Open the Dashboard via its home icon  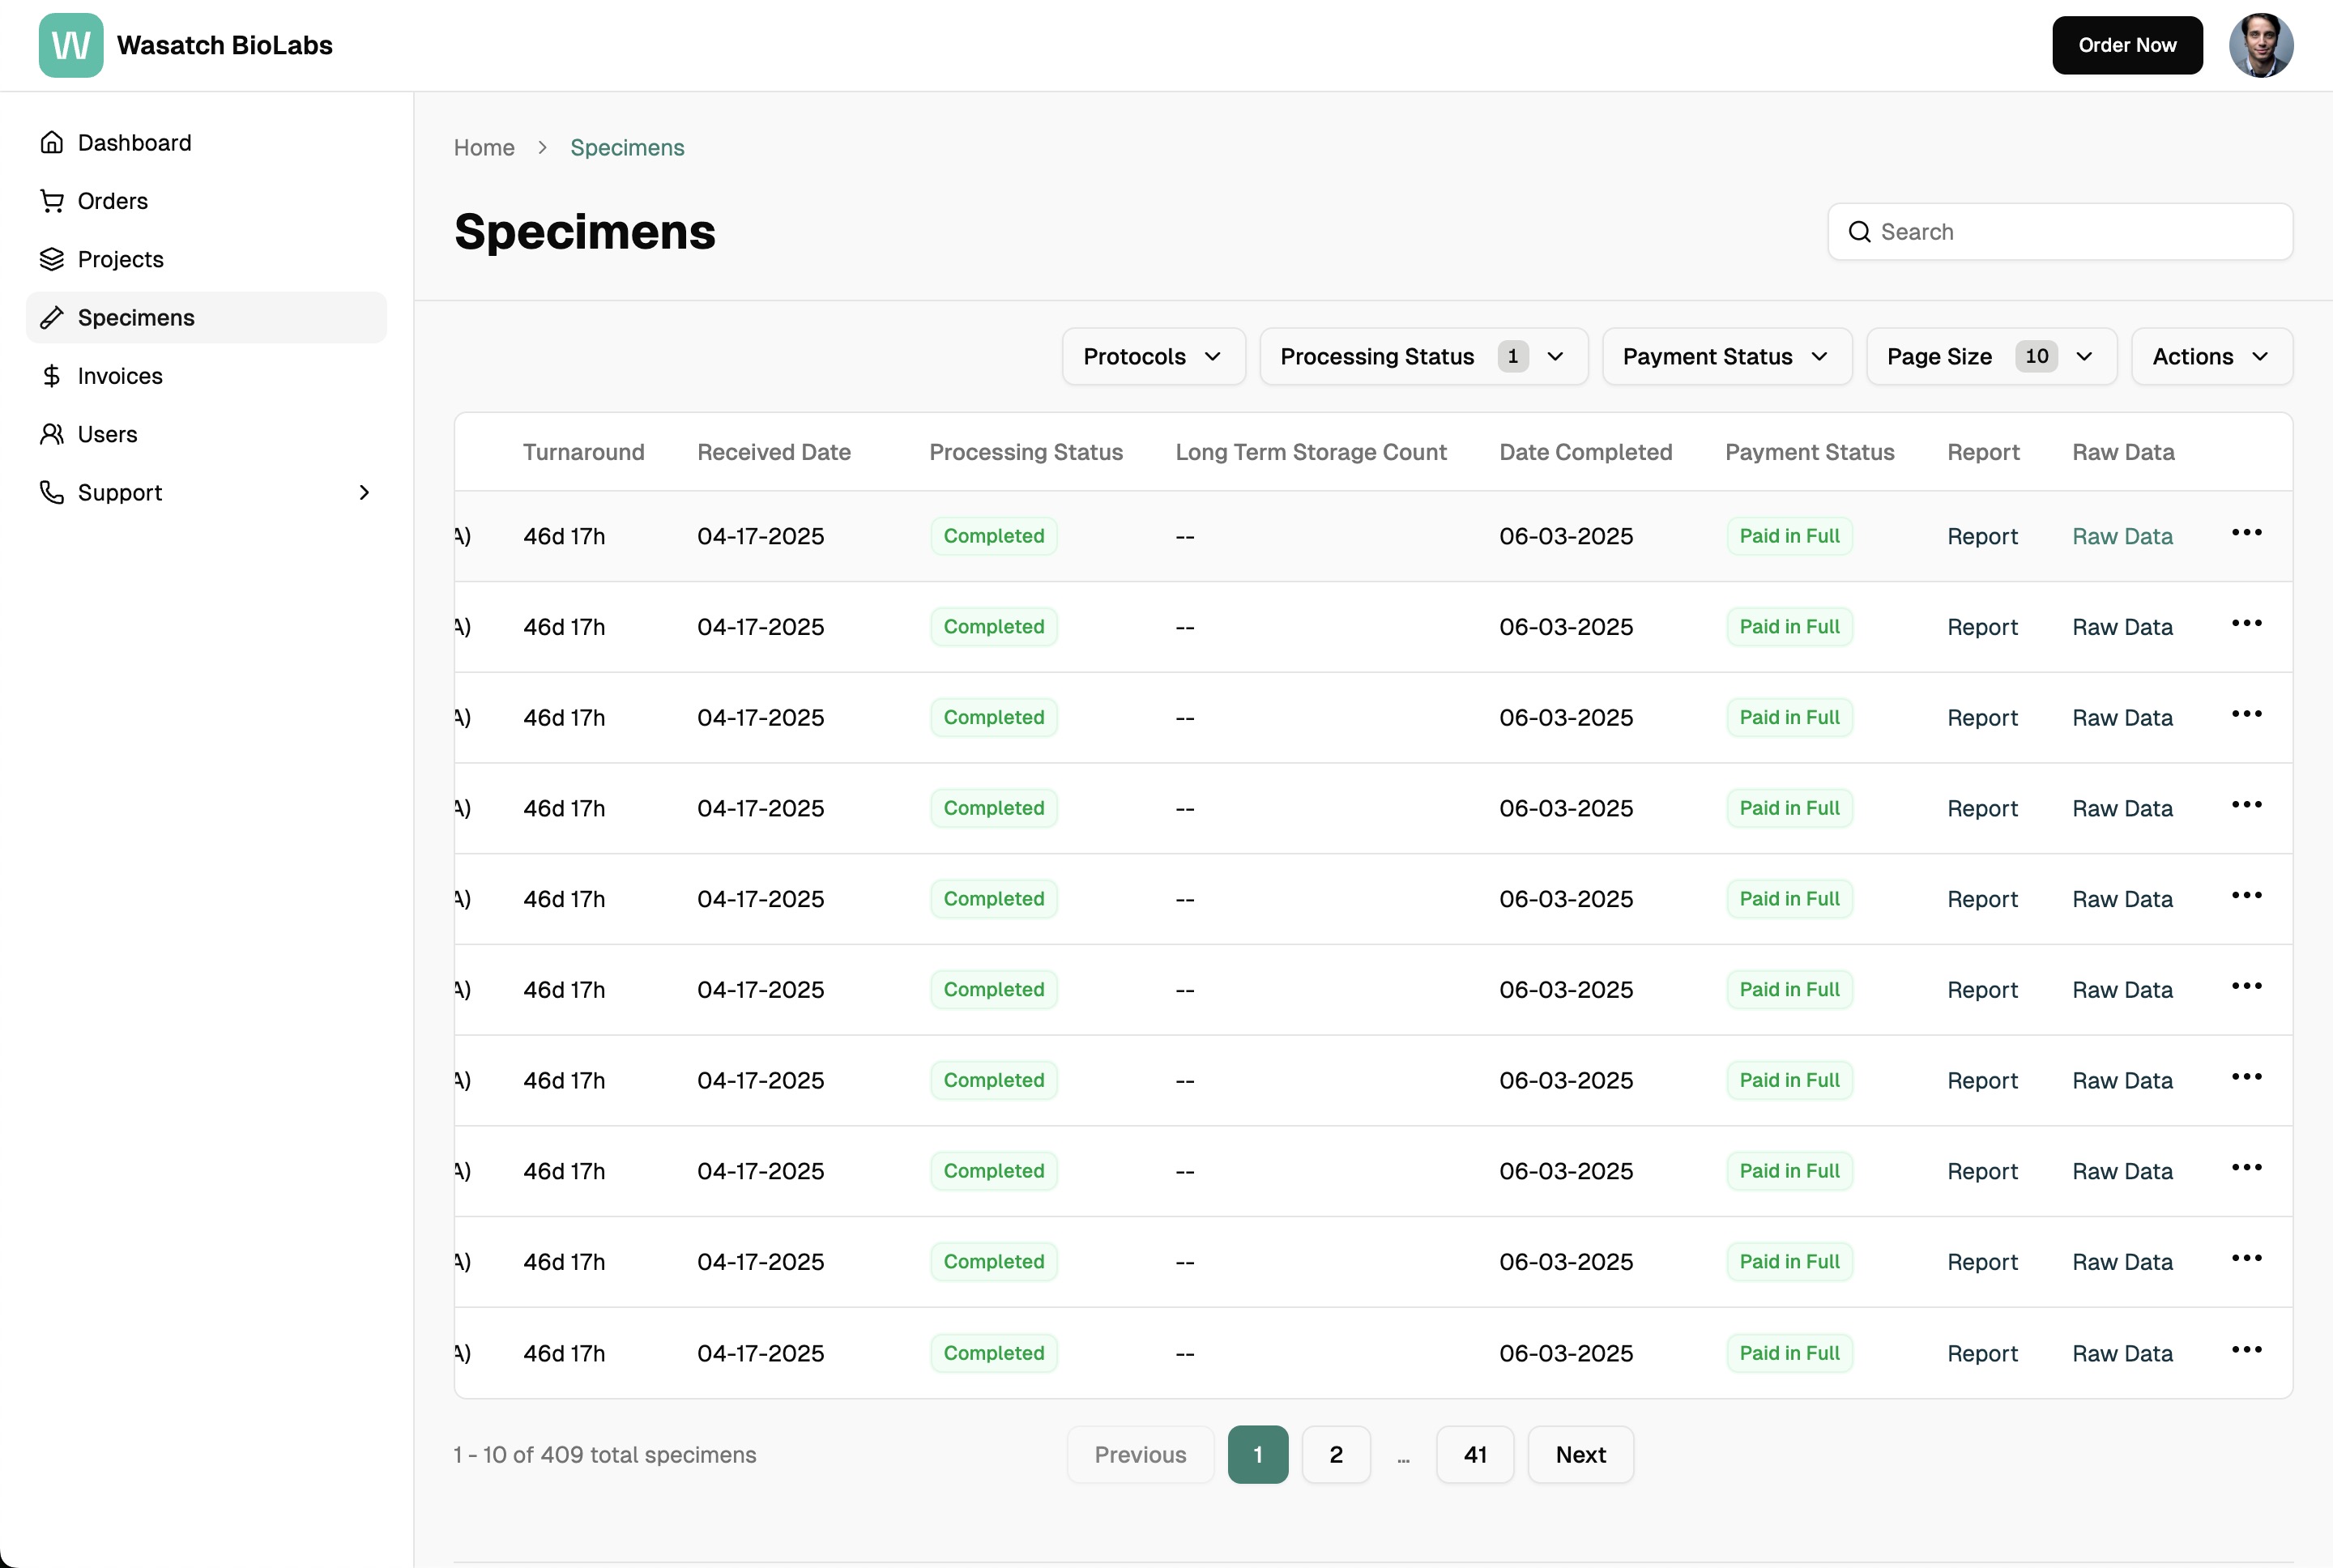[x=52, y=143]
